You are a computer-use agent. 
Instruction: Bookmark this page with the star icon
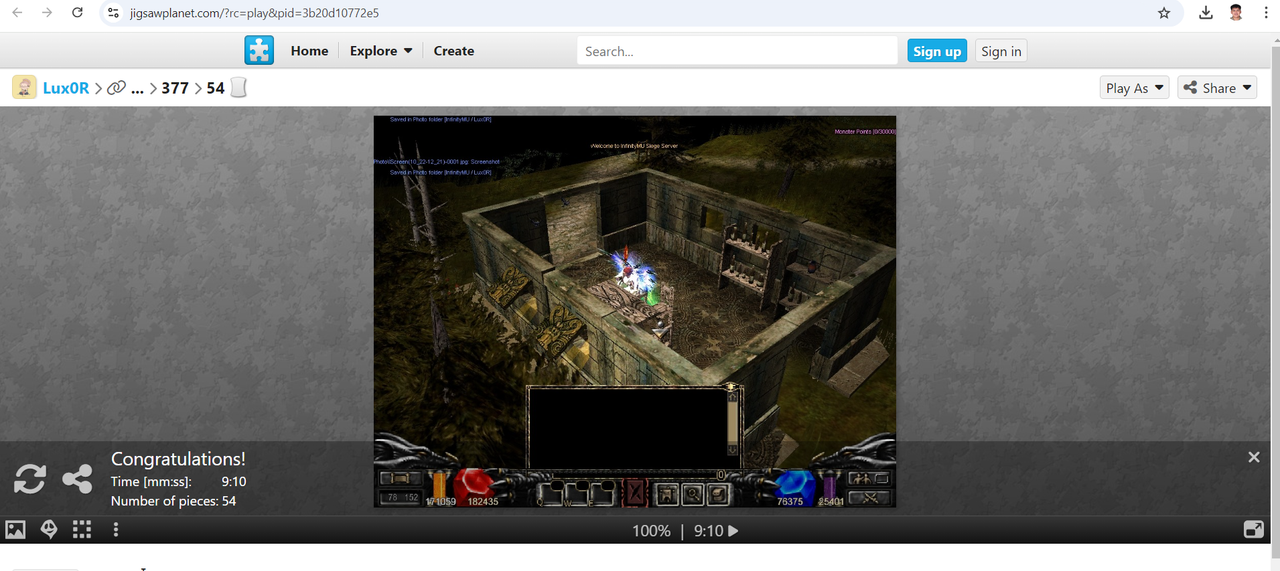[1164, 13]
